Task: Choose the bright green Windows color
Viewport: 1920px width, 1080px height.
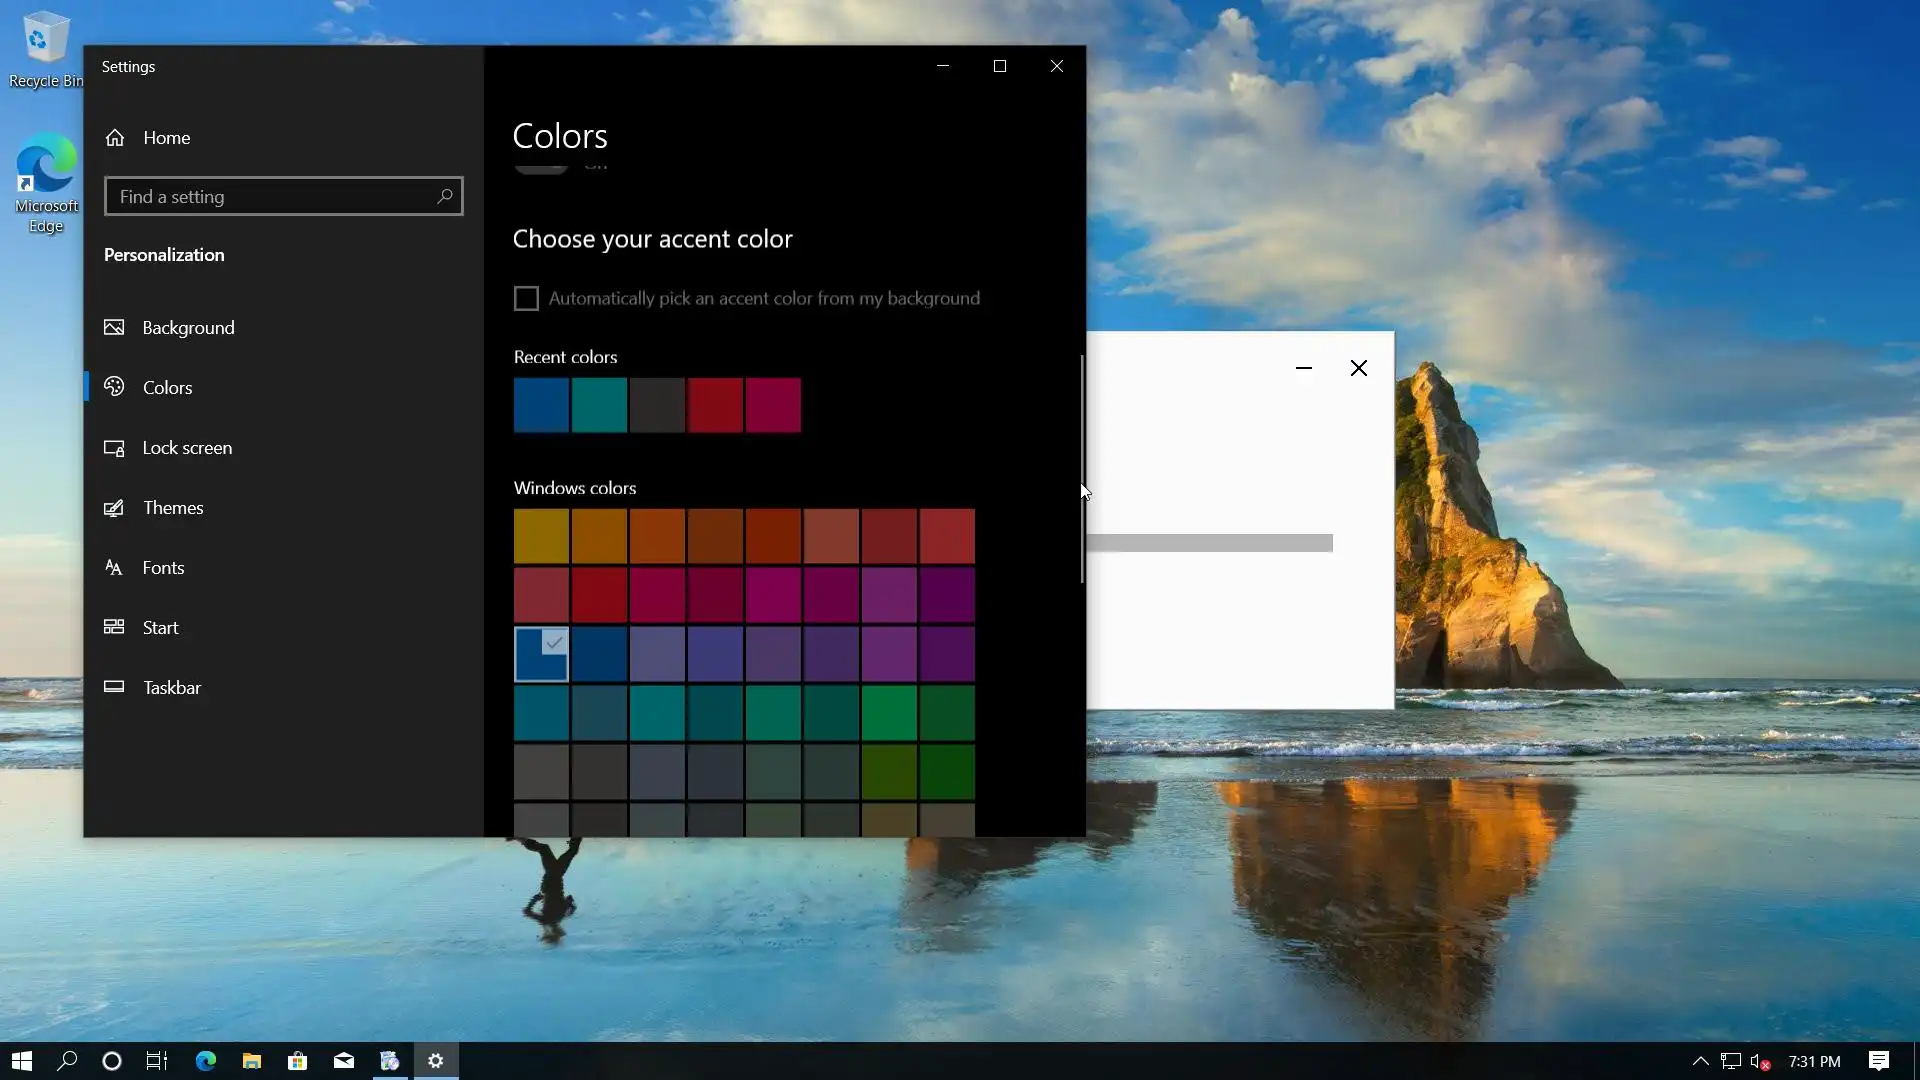Action: click(889, 713)
